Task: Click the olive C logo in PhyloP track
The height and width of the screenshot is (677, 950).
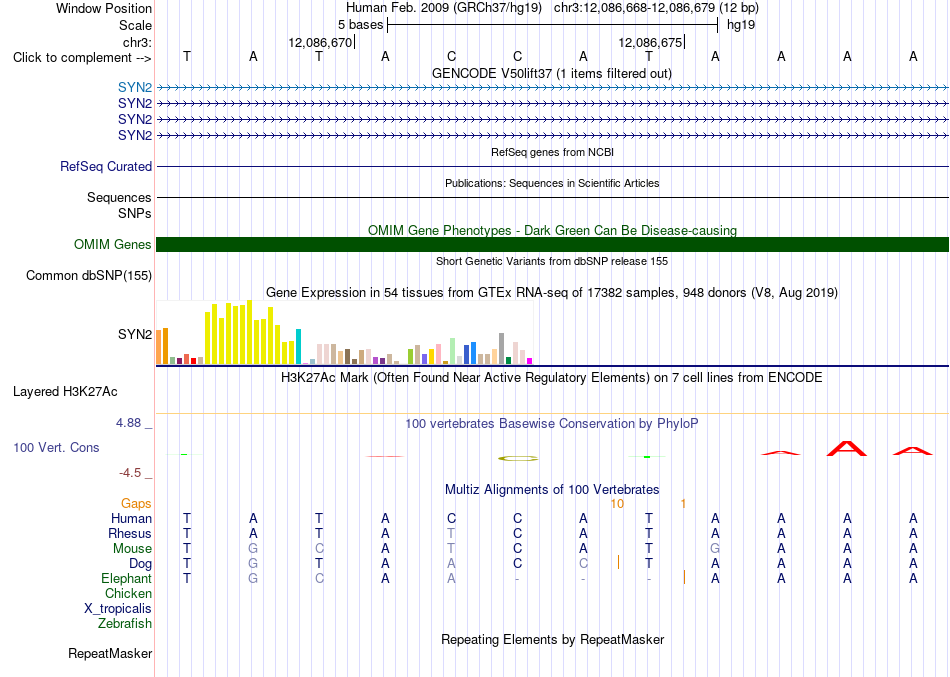Action: coord(518,458)
